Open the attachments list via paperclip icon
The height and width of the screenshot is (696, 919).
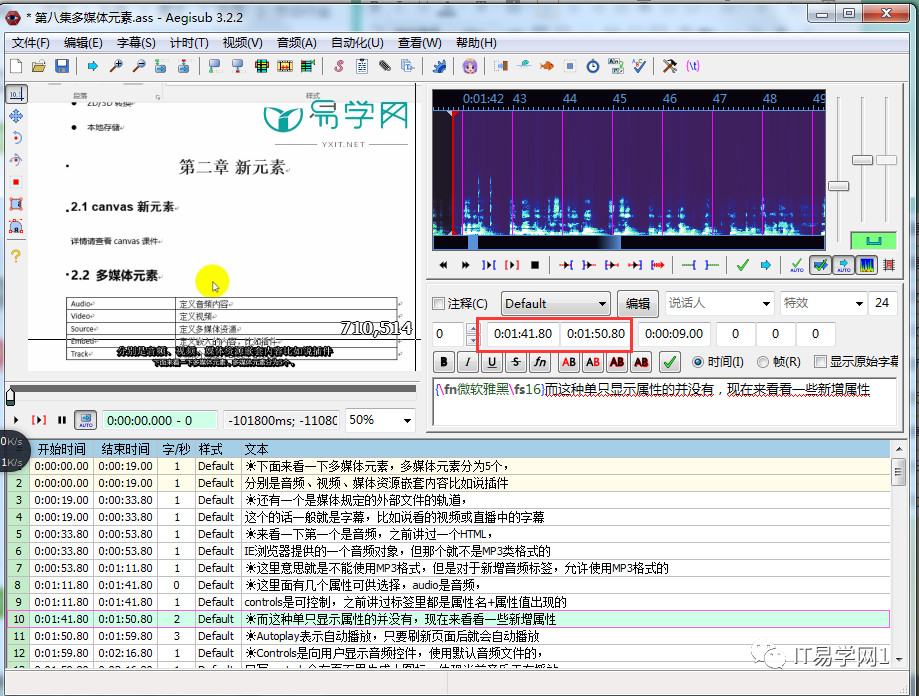point(383,66)
